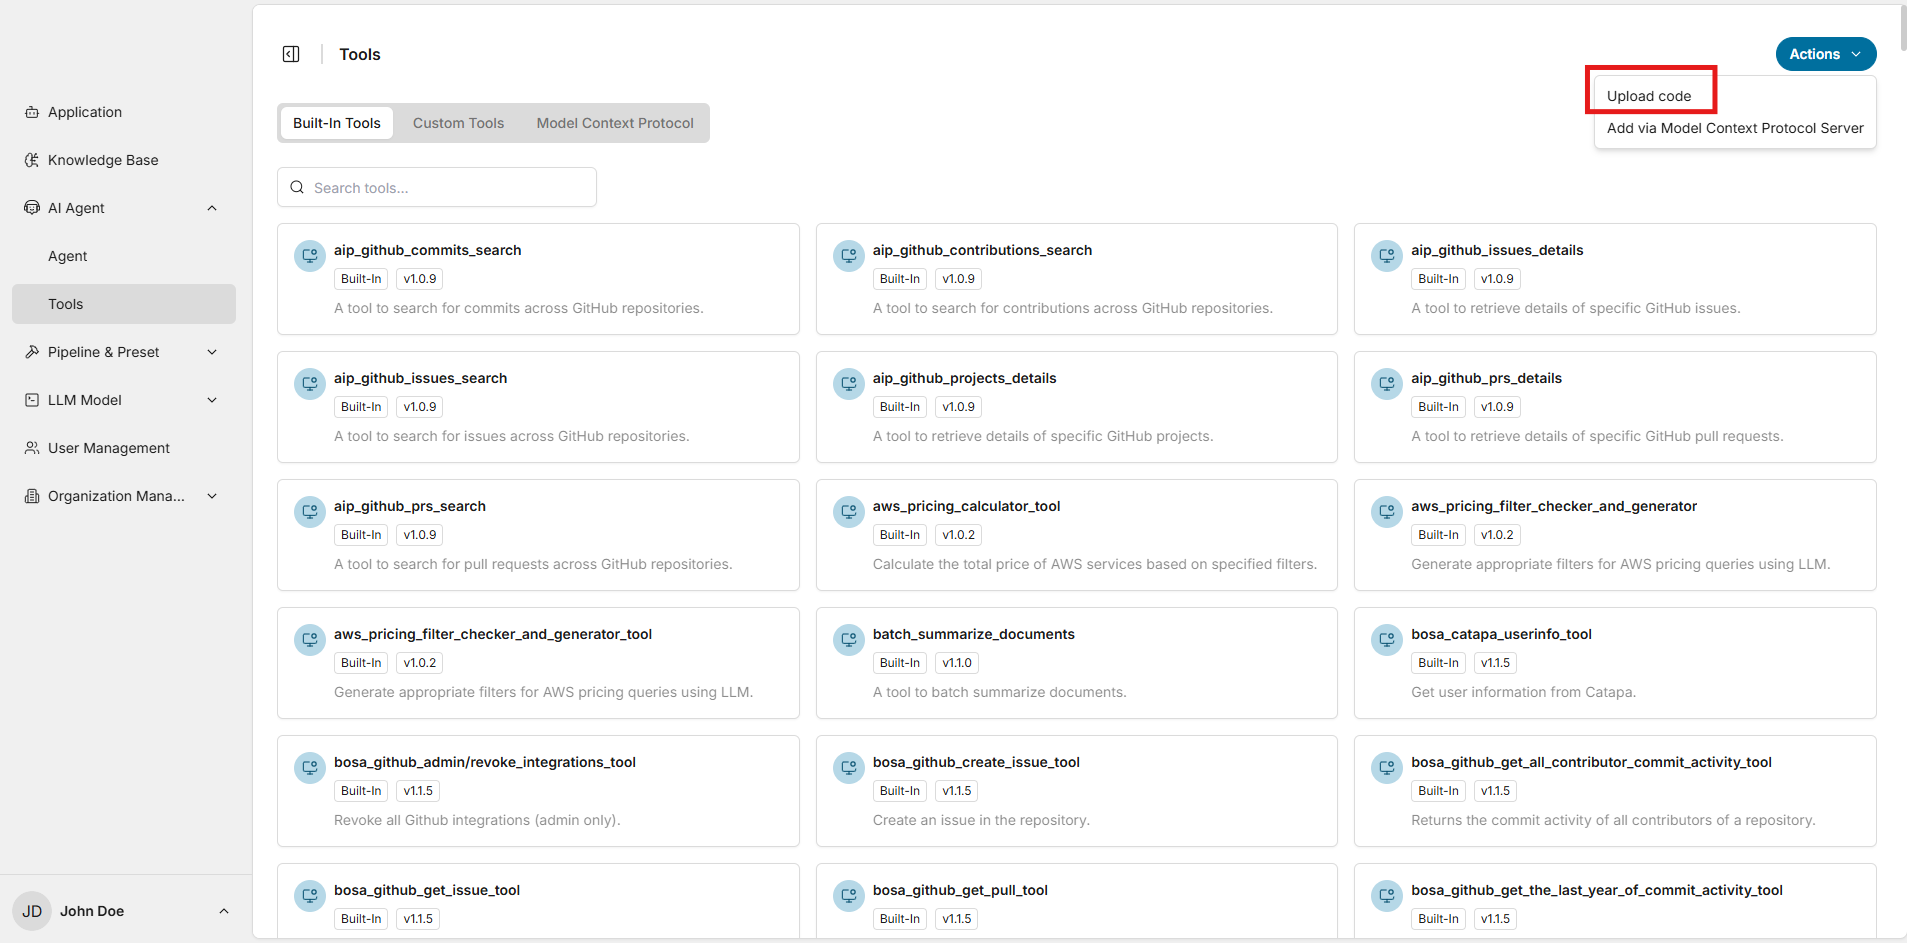Click the Knowledge Base icon in sidebar

pyautogui.click(x=32, y=160)
